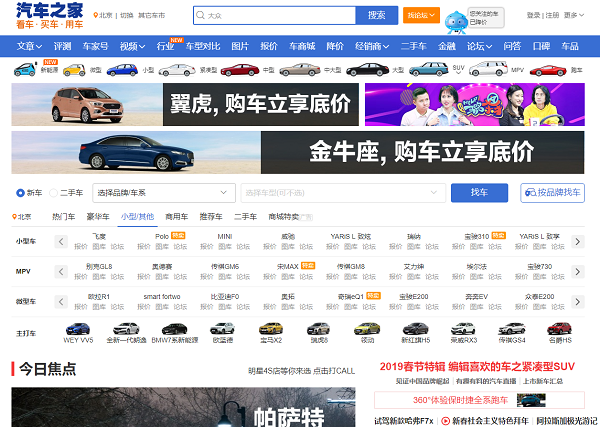Screen dimensions: 600x427
Task: Click the 注册 link
Action: (552, 15)
